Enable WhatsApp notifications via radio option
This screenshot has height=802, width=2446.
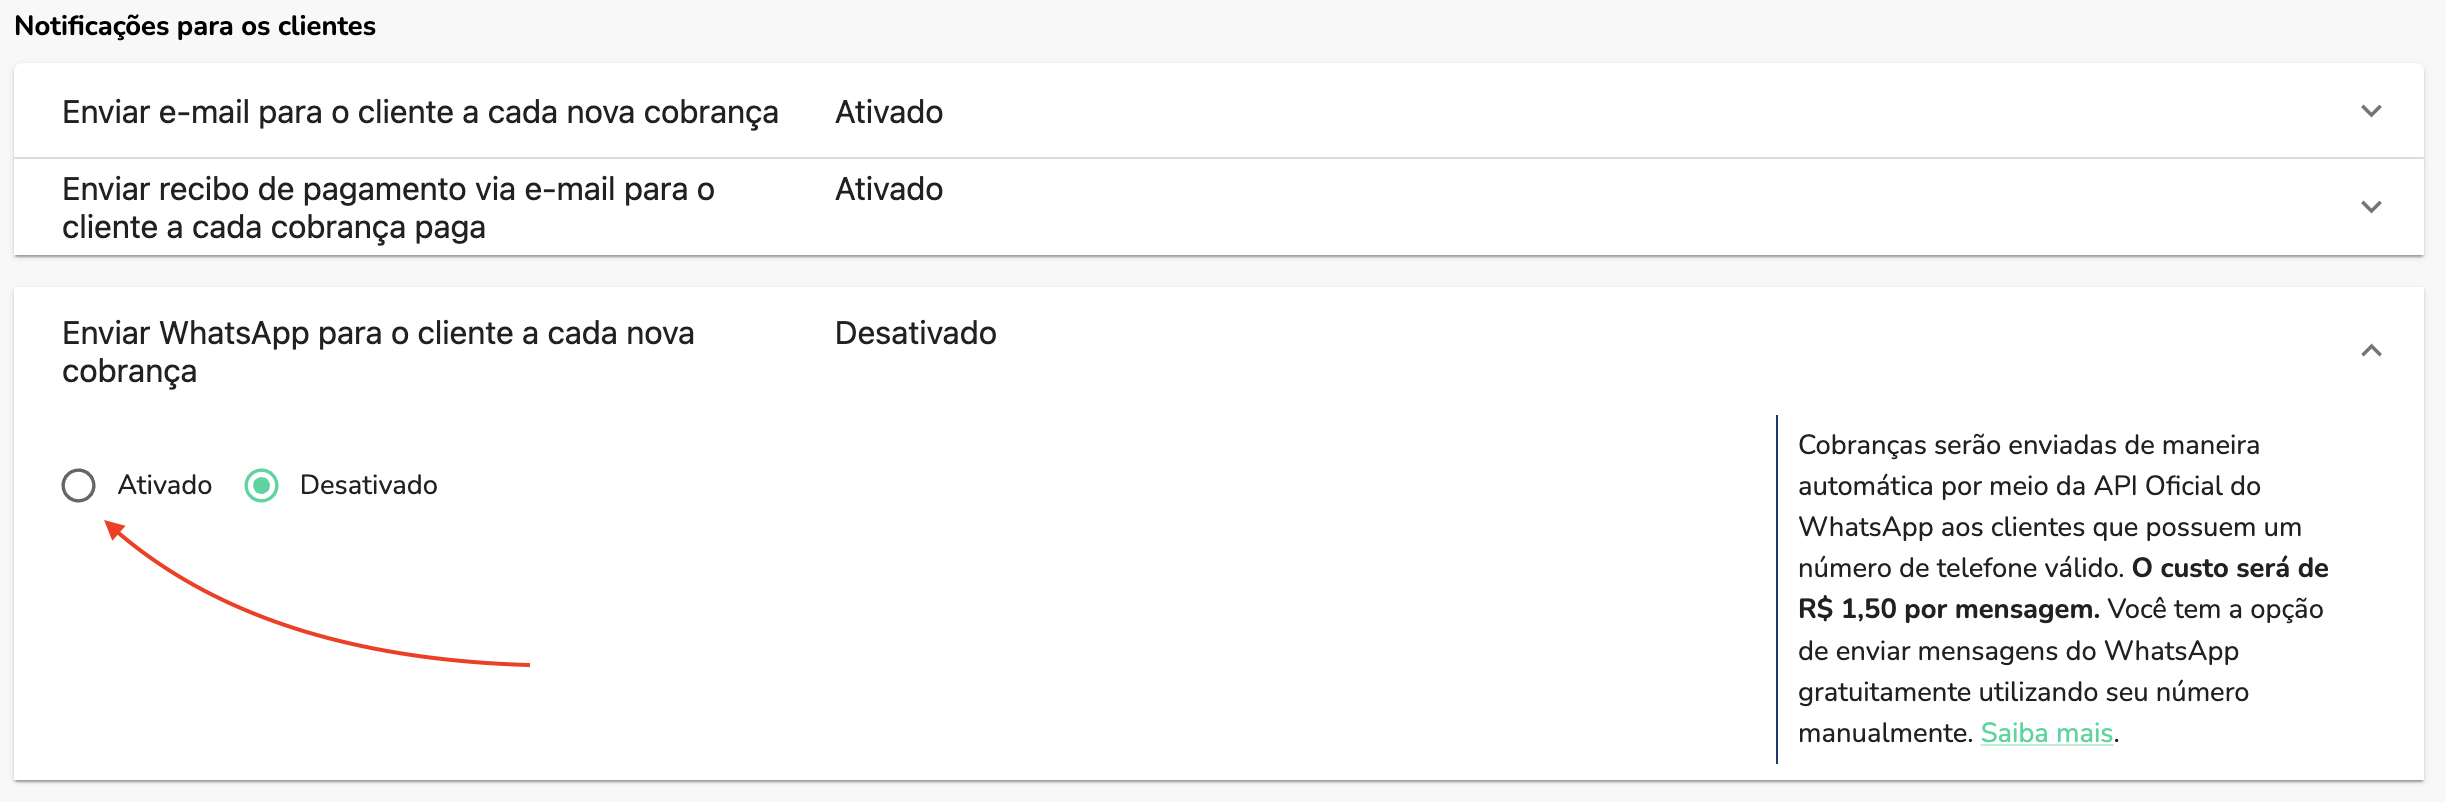[80, 485]
